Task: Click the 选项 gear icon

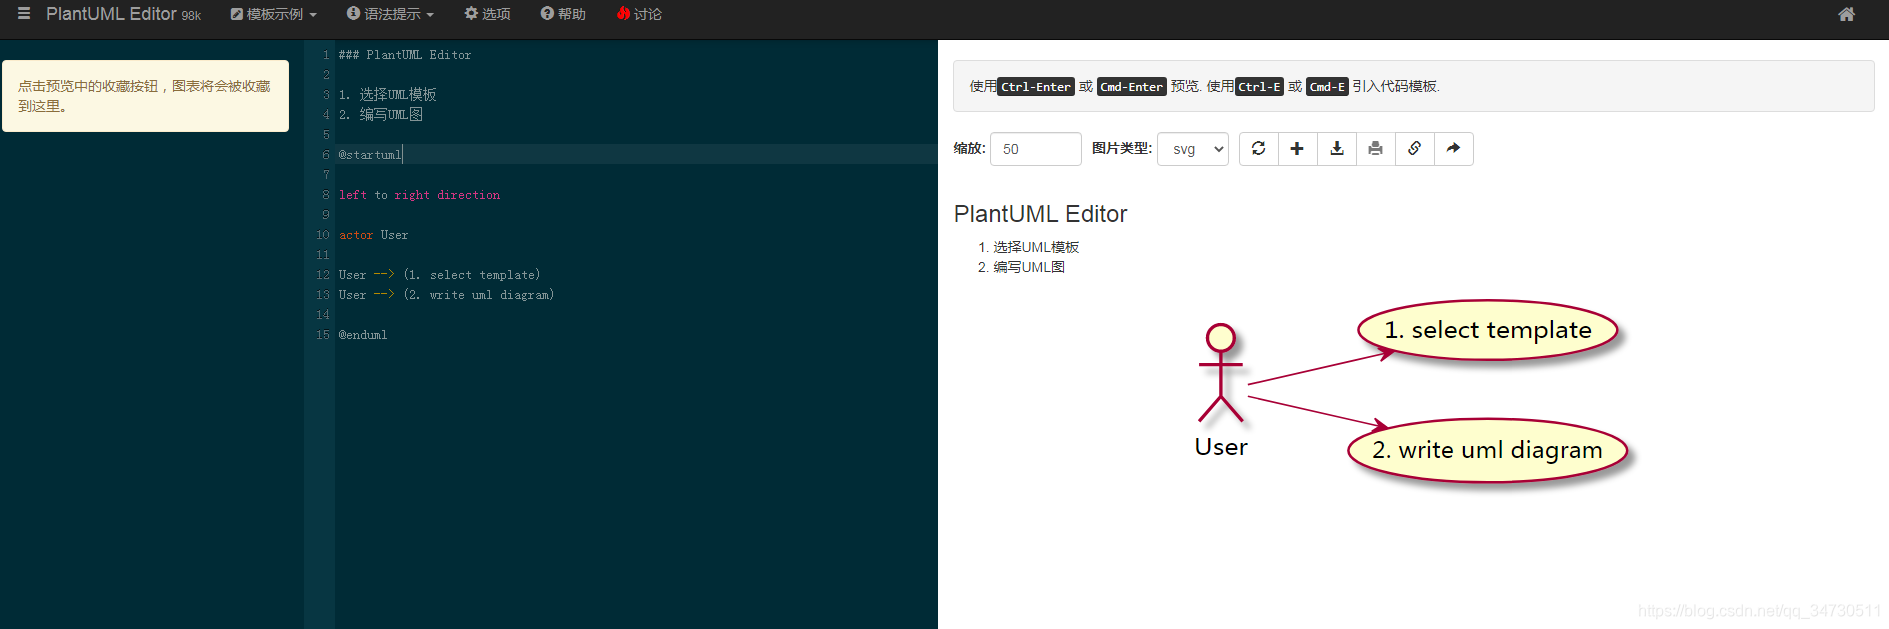Action: [x=471, y=13]
